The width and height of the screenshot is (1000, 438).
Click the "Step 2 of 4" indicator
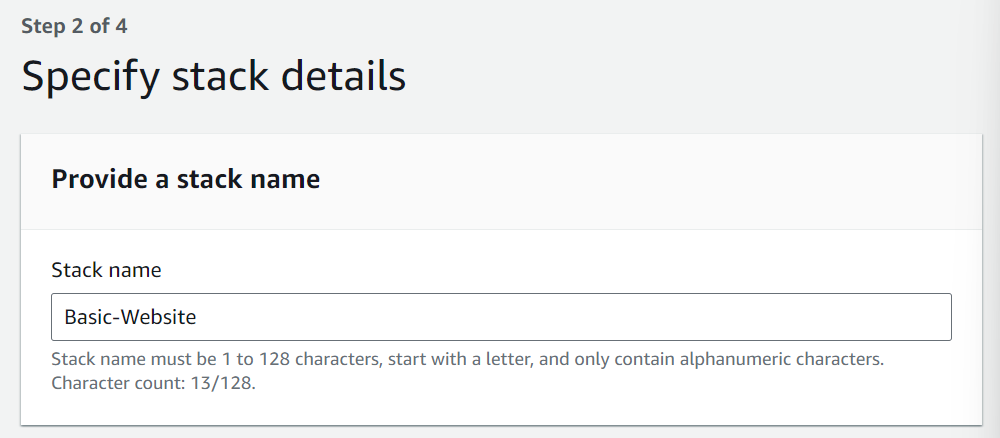[74, 26]
